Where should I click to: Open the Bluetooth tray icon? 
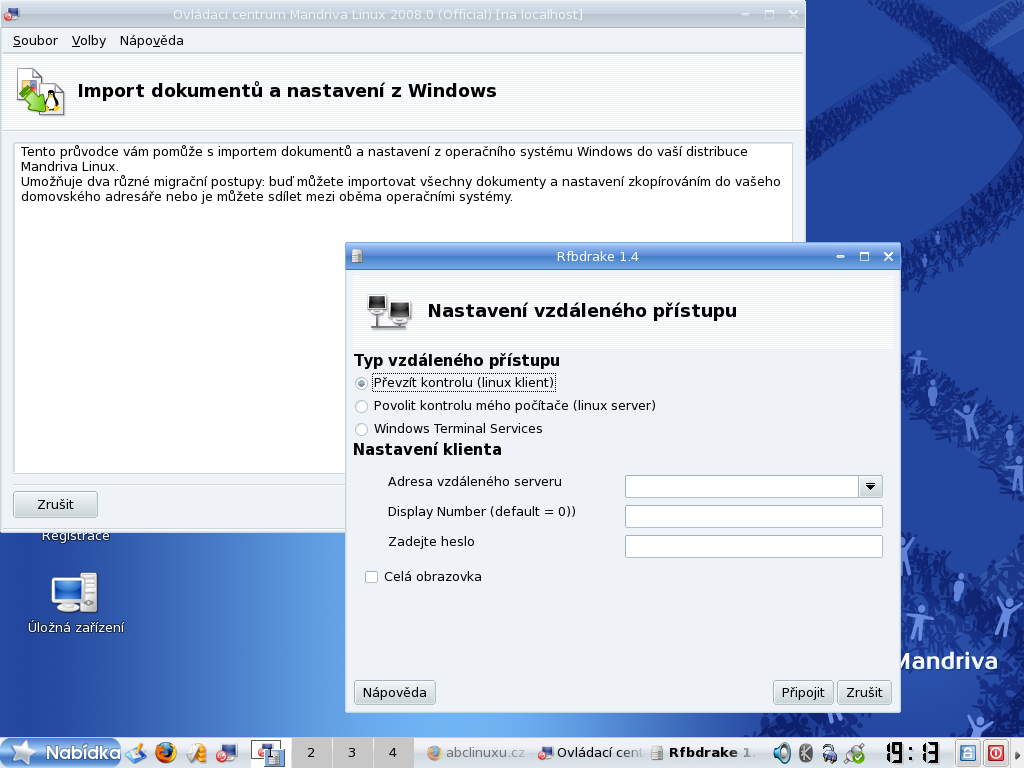pos(806,753)
